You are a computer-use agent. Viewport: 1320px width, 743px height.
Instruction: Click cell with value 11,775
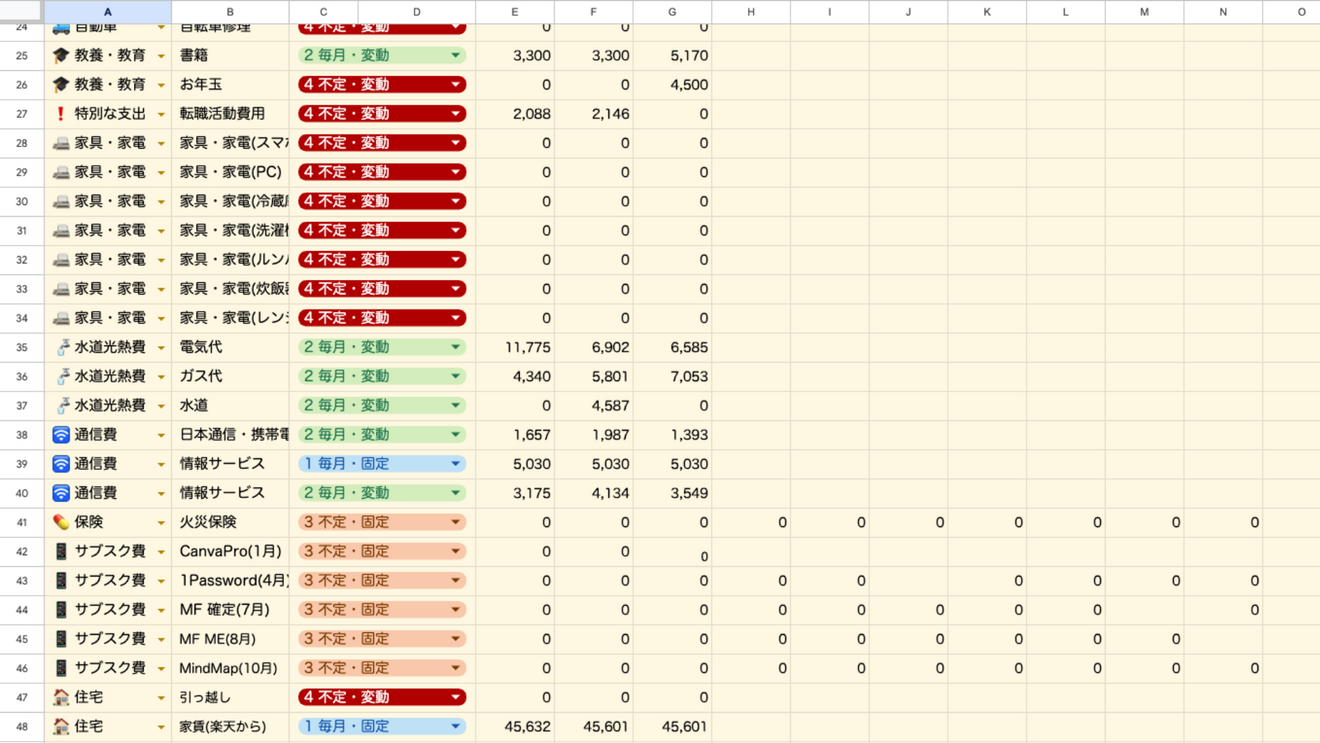coord(515,347)
